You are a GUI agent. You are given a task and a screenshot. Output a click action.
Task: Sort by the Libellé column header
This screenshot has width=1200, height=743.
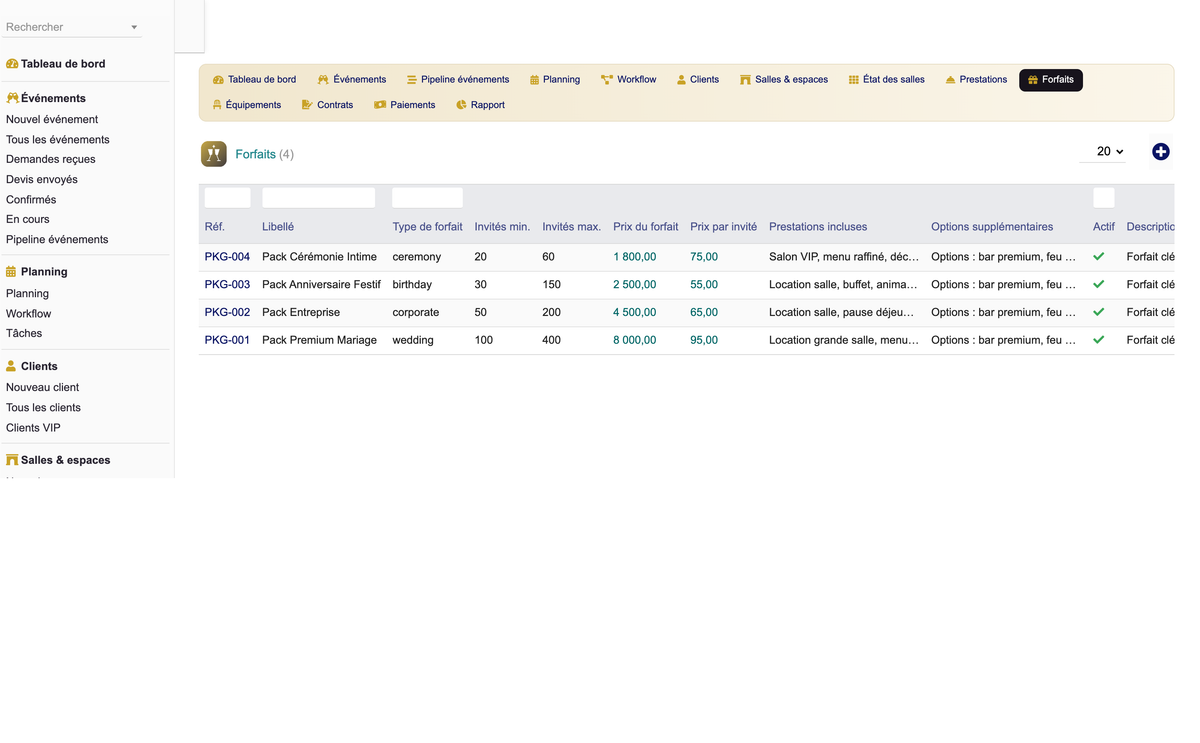point(278,227)
